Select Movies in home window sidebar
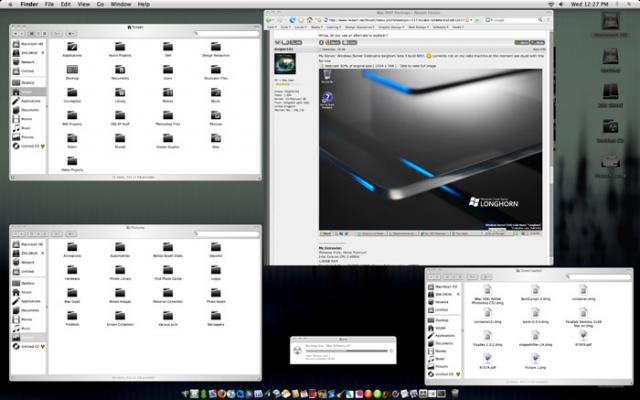The height and width of the screenshot is (400, 640). [28, 119]
